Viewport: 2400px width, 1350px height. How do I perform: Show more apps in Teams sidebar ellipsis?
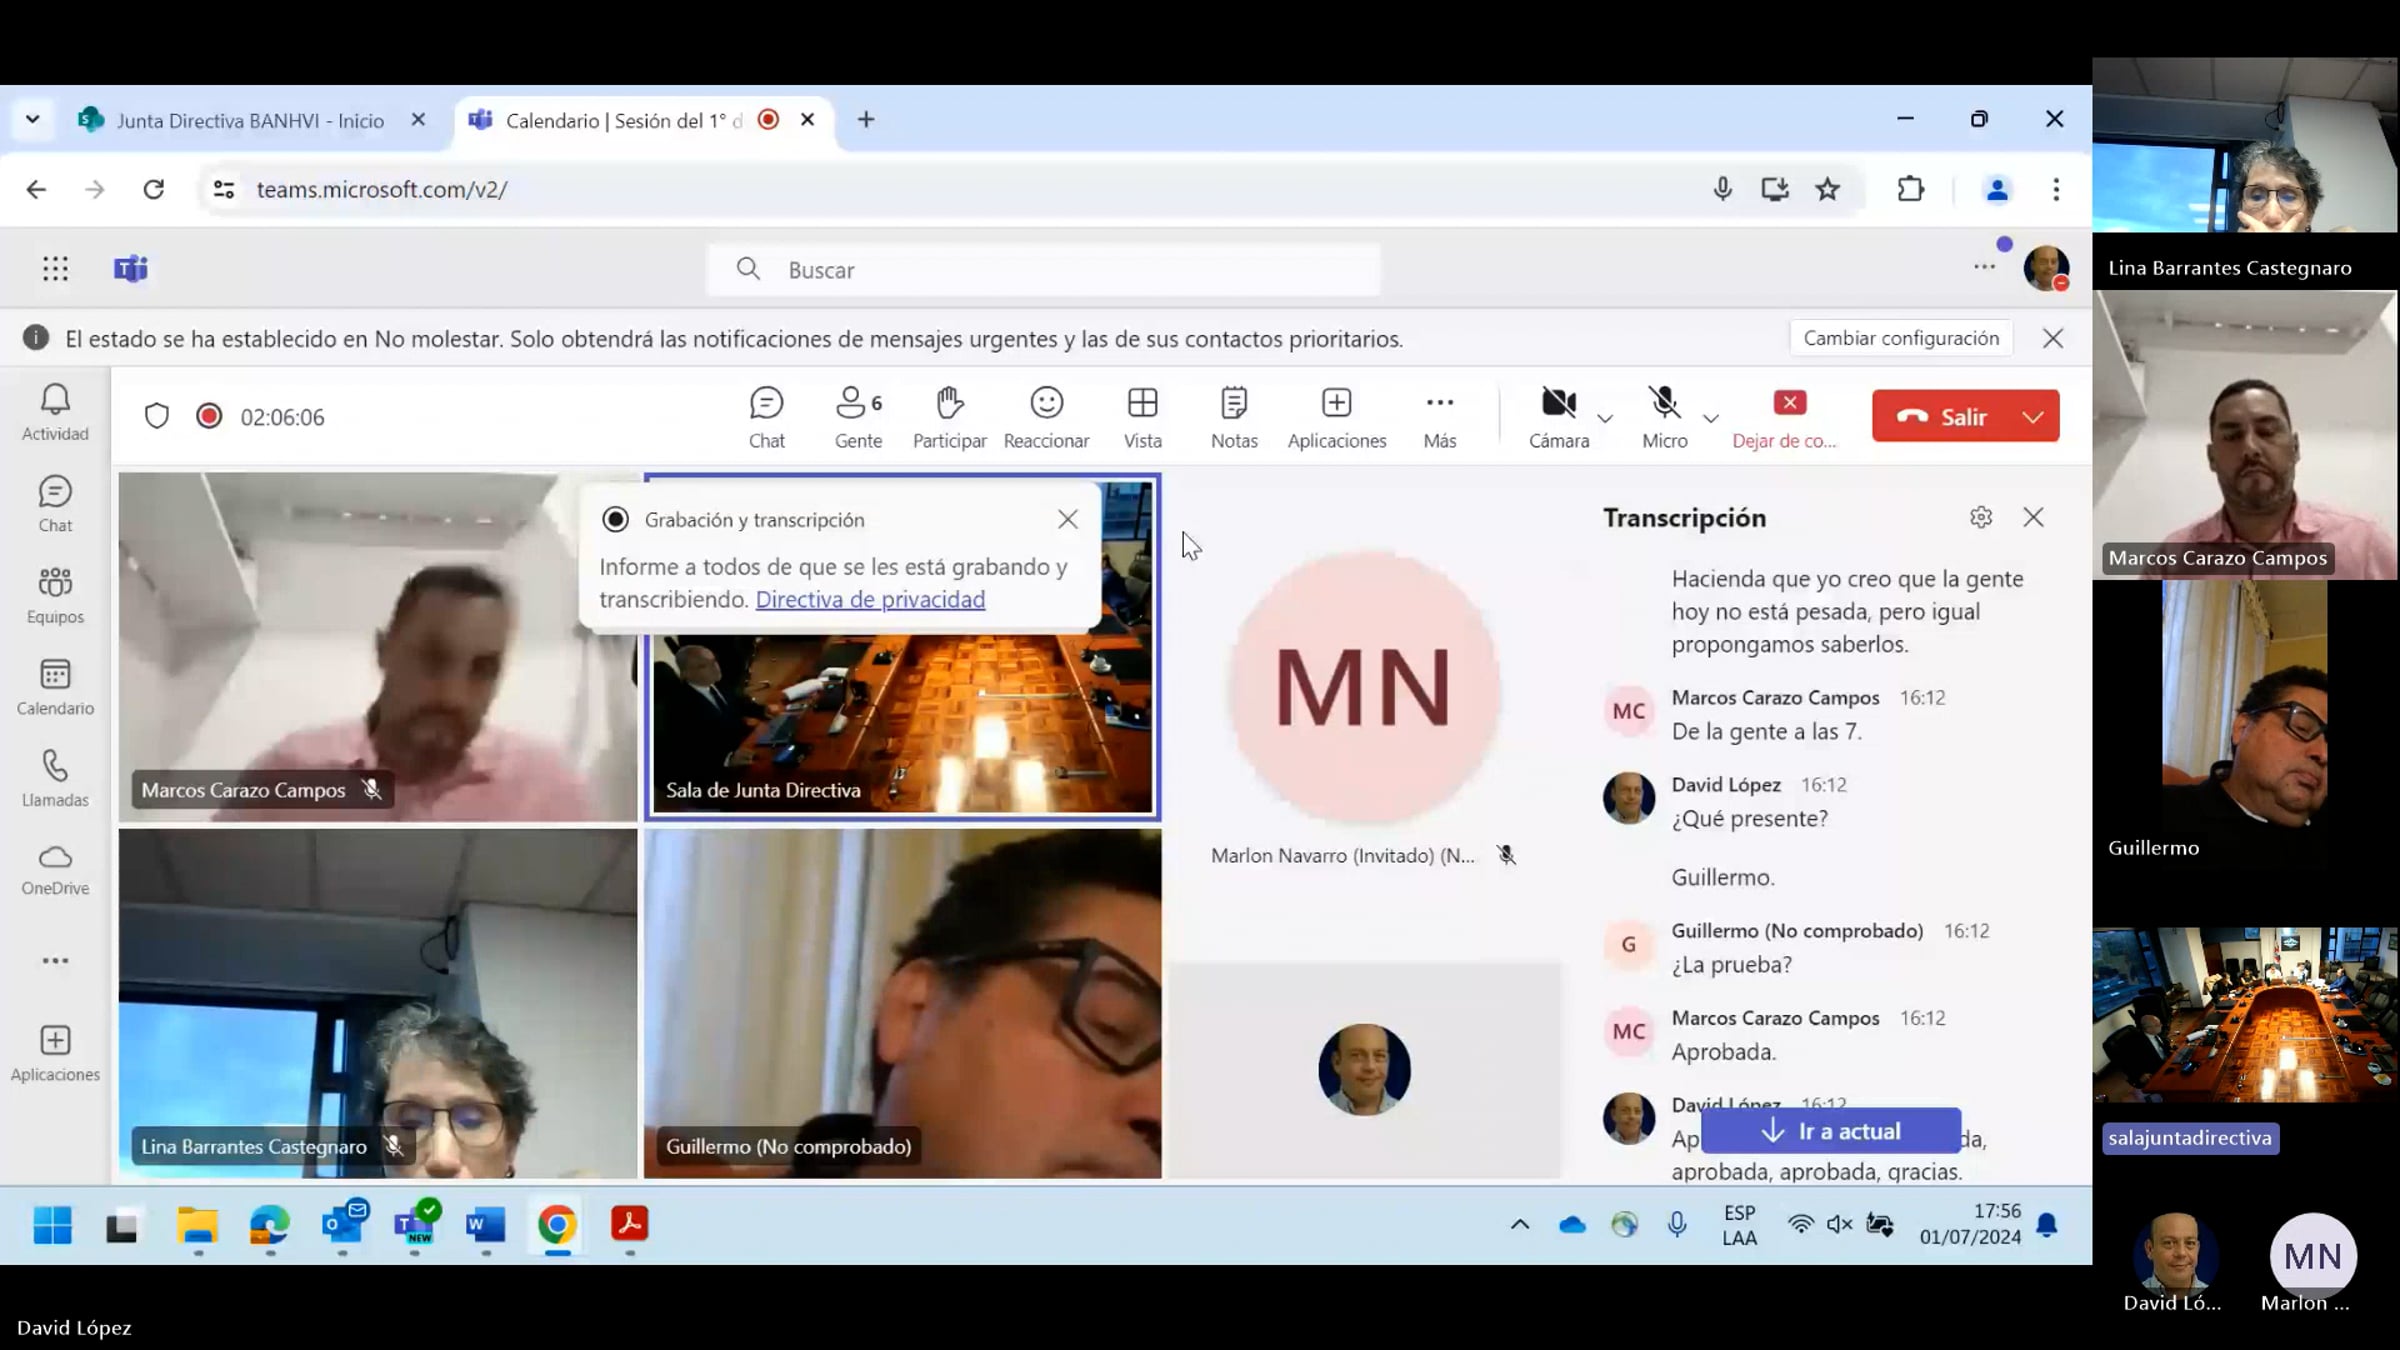(x=55, y=961)
